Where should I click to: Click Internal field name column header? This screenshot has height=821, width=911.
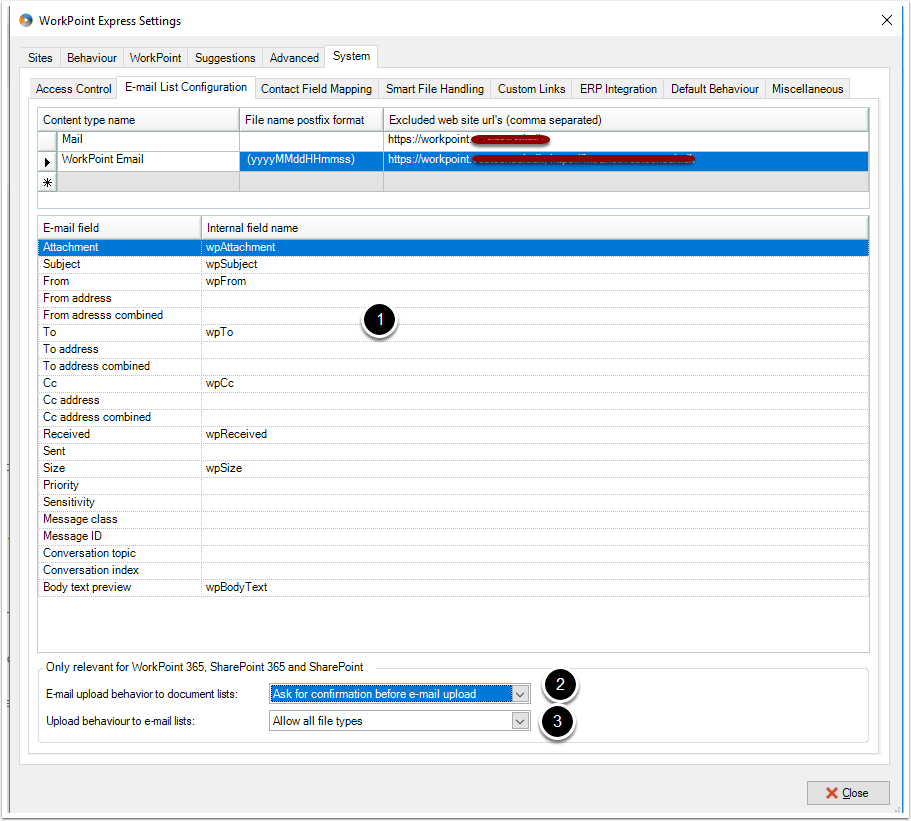(535, 228)
